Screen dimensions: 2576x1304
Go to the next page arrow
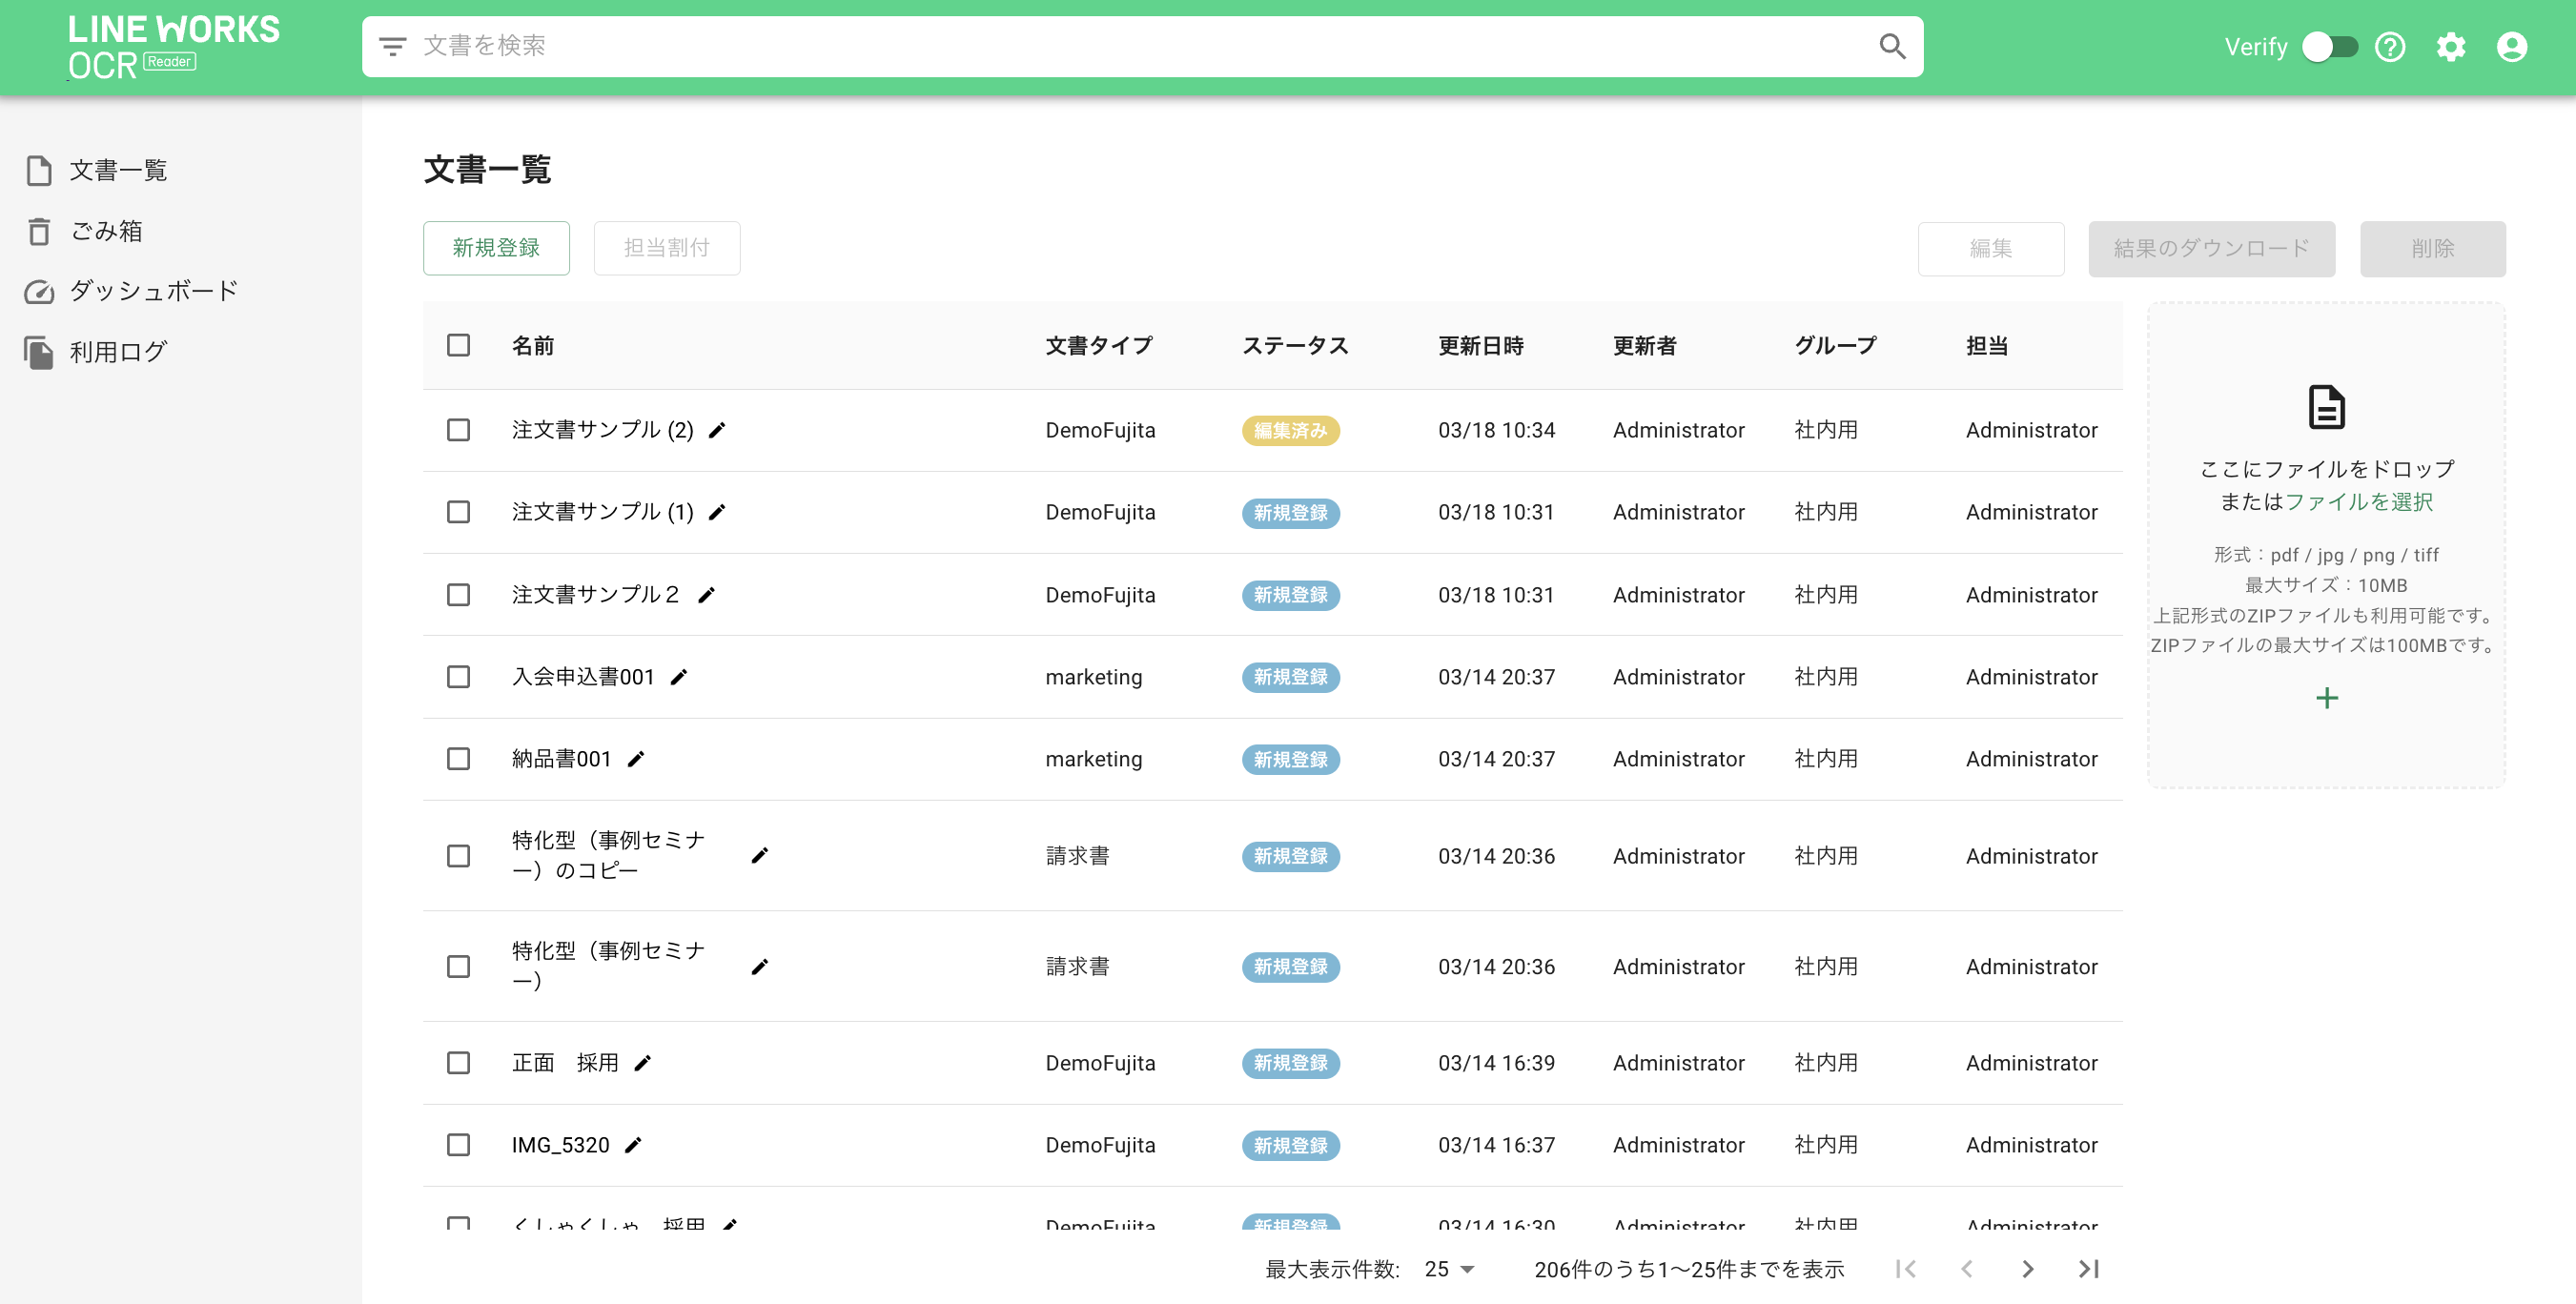click(2027, 1269)
